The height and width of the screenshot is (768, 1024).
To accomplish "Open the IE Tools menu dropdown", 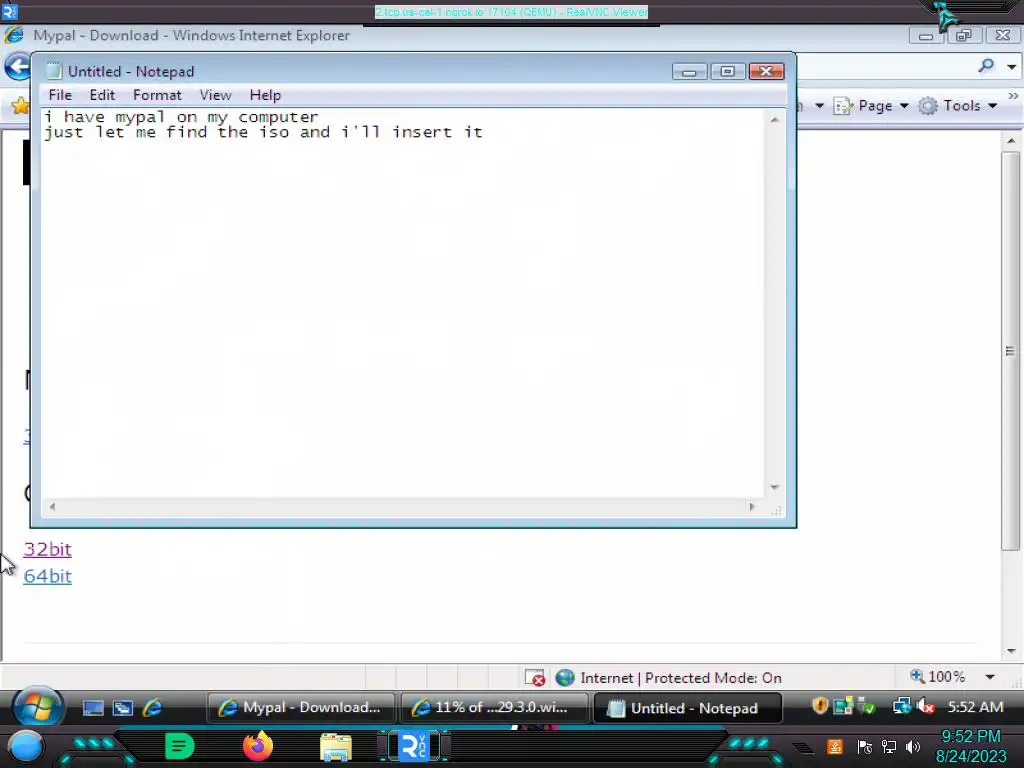I will [993, 106].
